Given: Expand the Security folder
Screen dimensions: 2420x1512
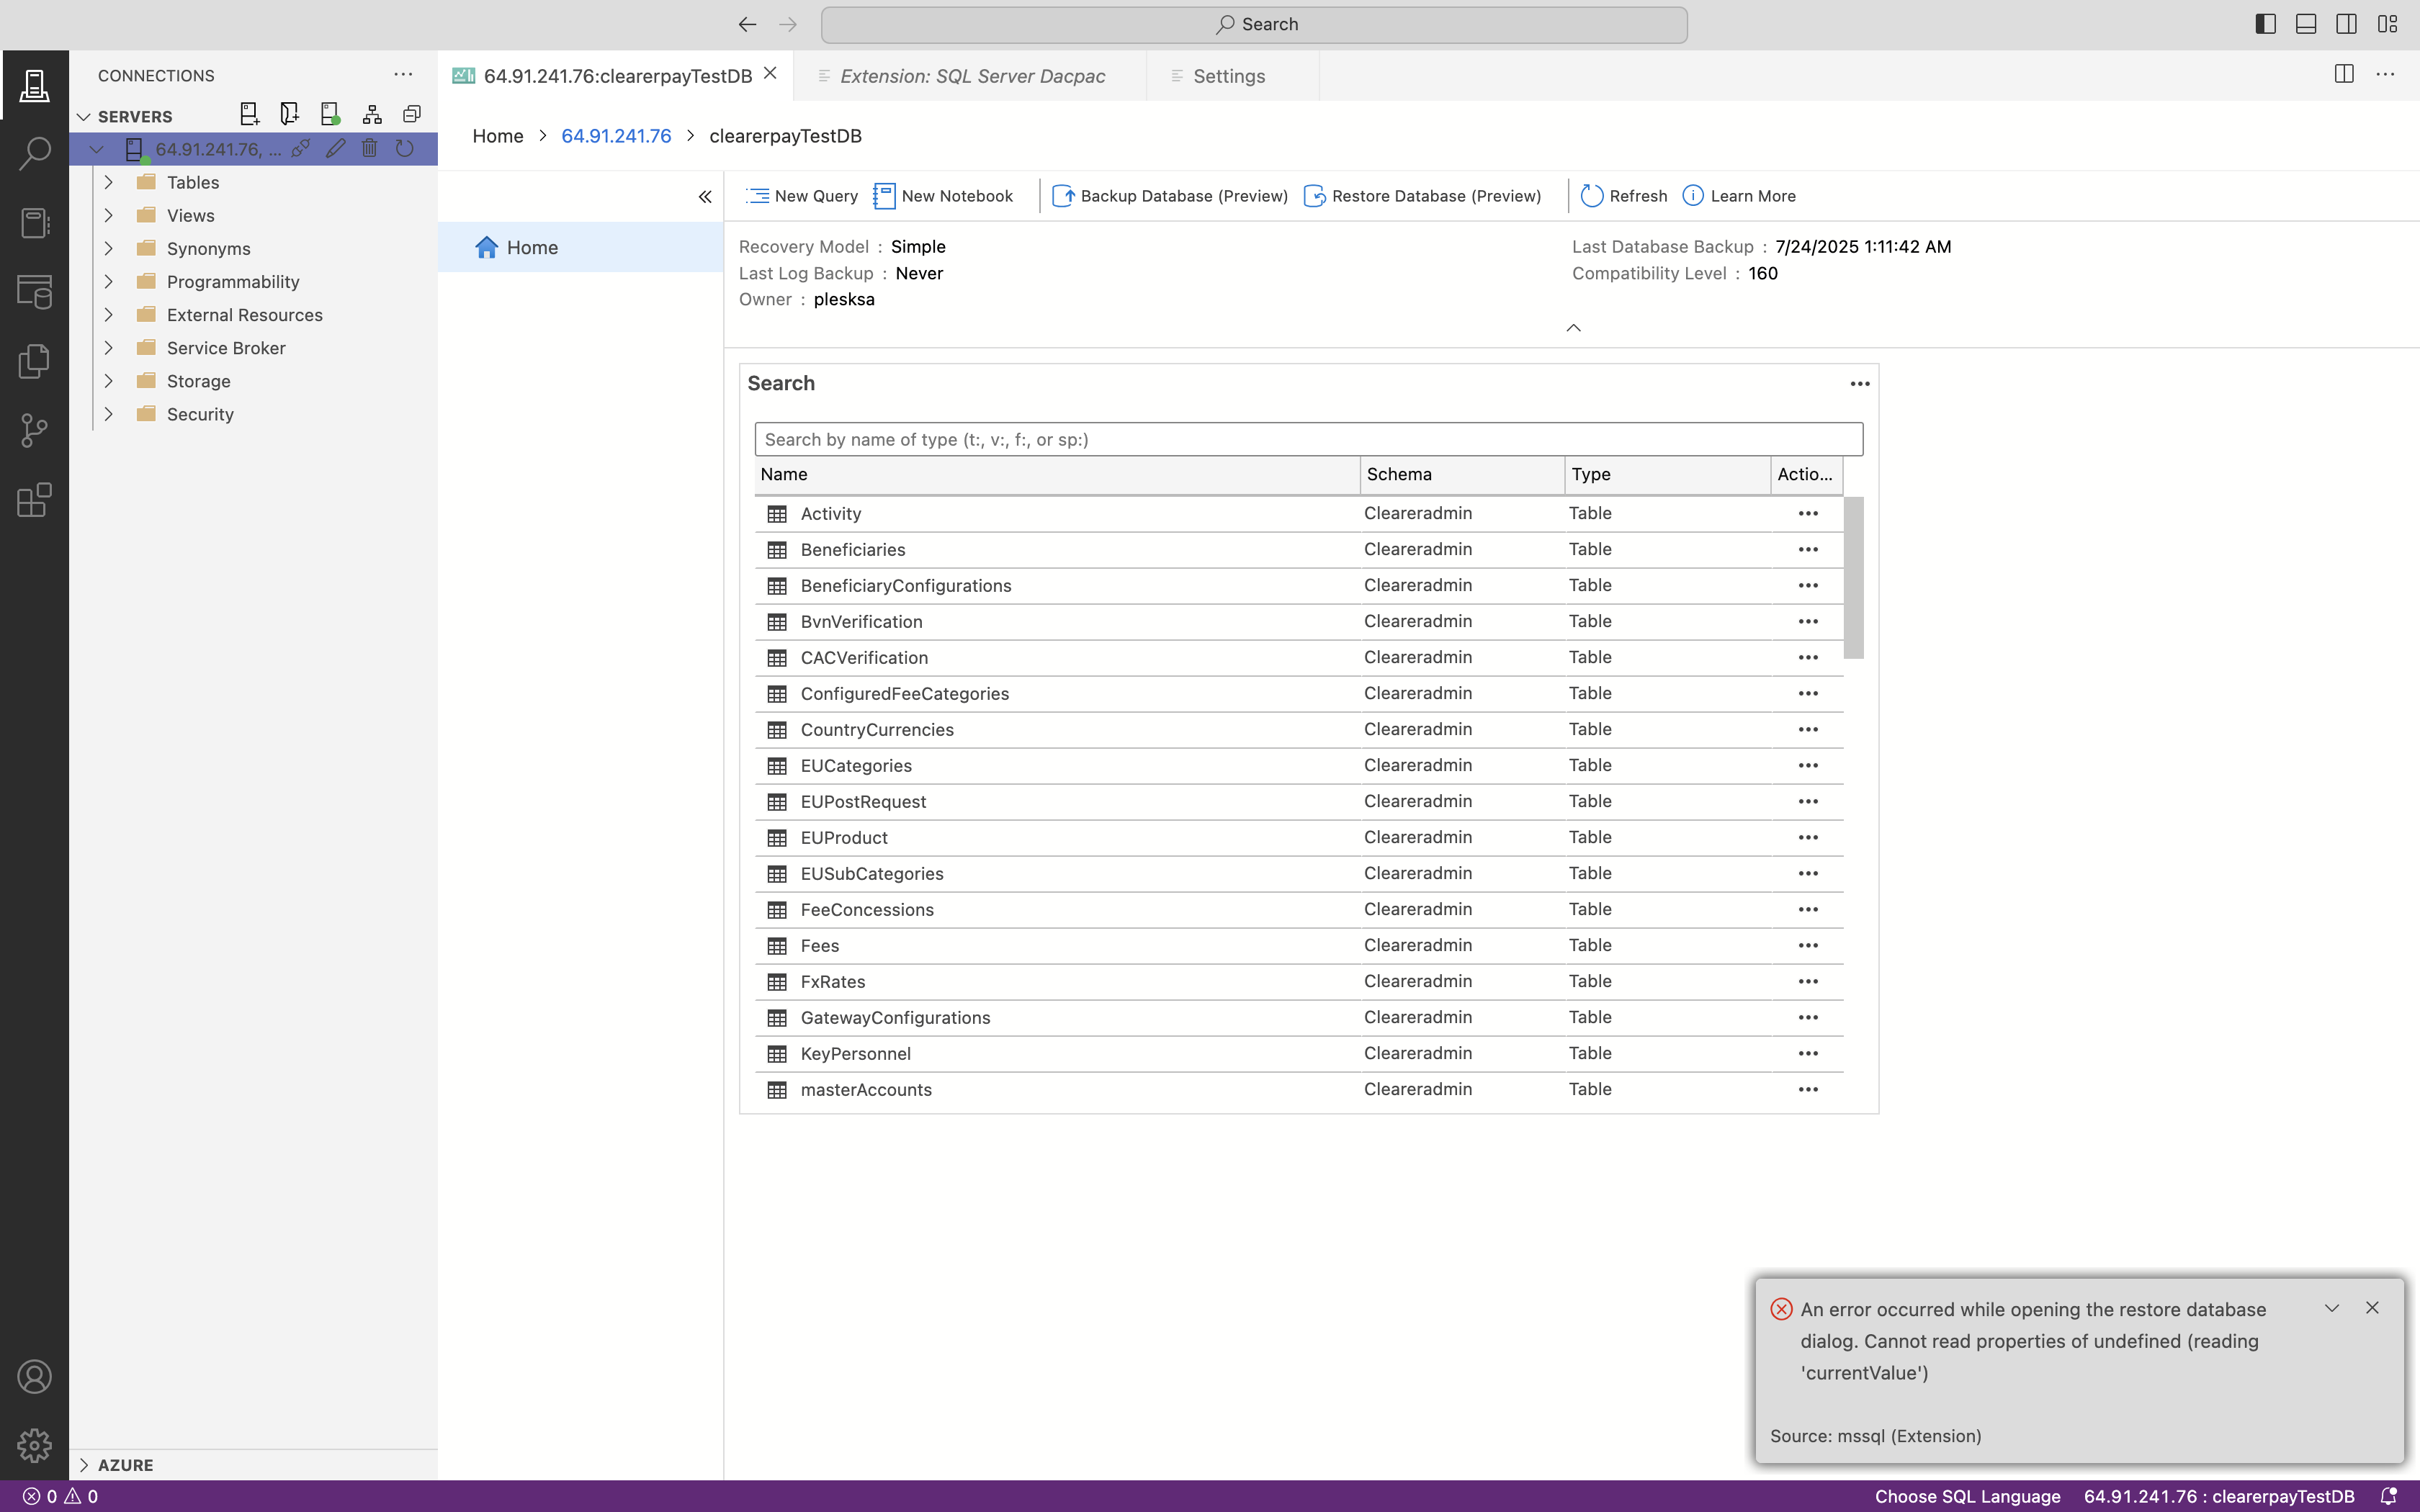Looking at the screenshot, I should [x=109, y=413].
